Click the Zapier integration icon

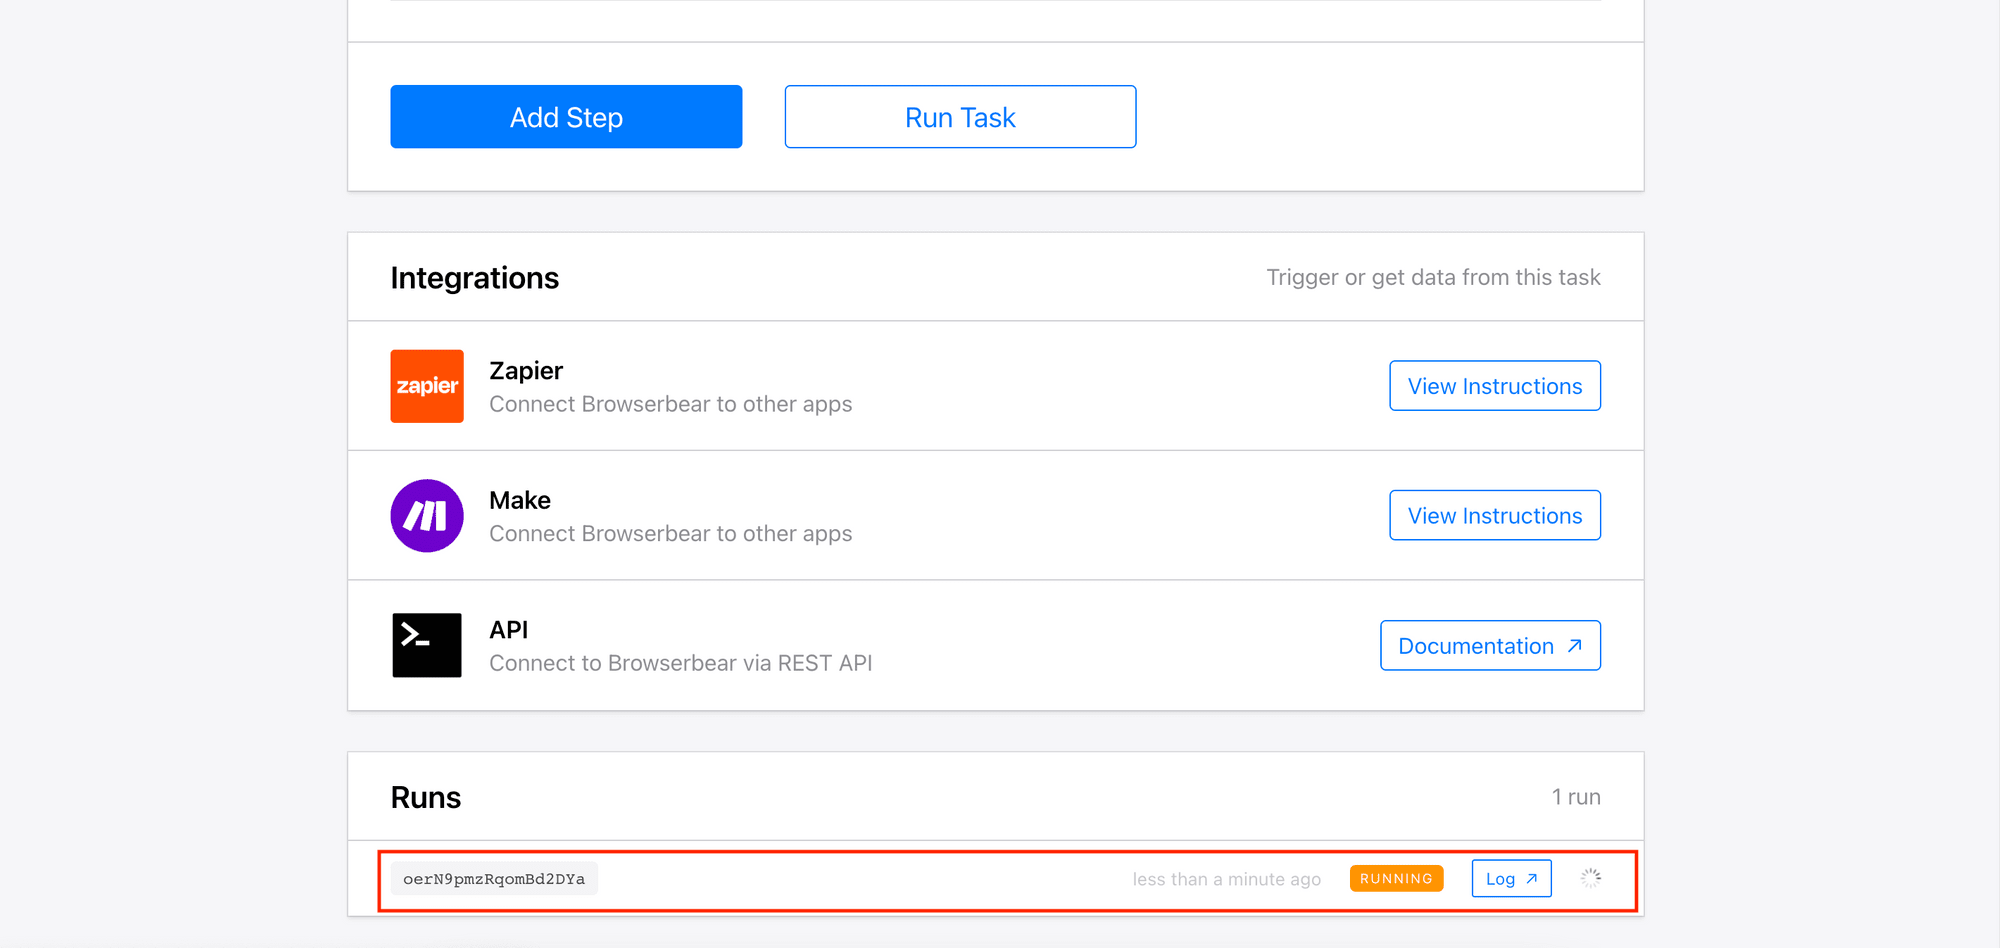[426, 386]
